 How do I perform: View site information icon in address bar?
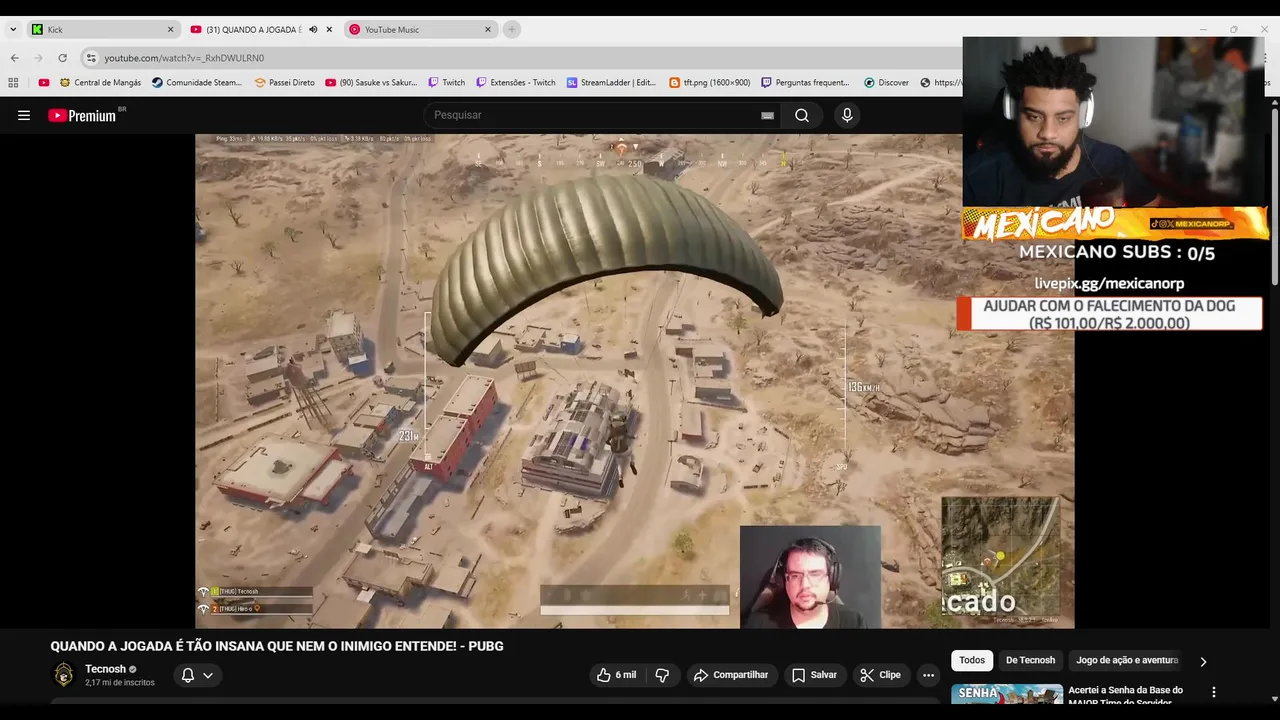click(x=91, y=58)
